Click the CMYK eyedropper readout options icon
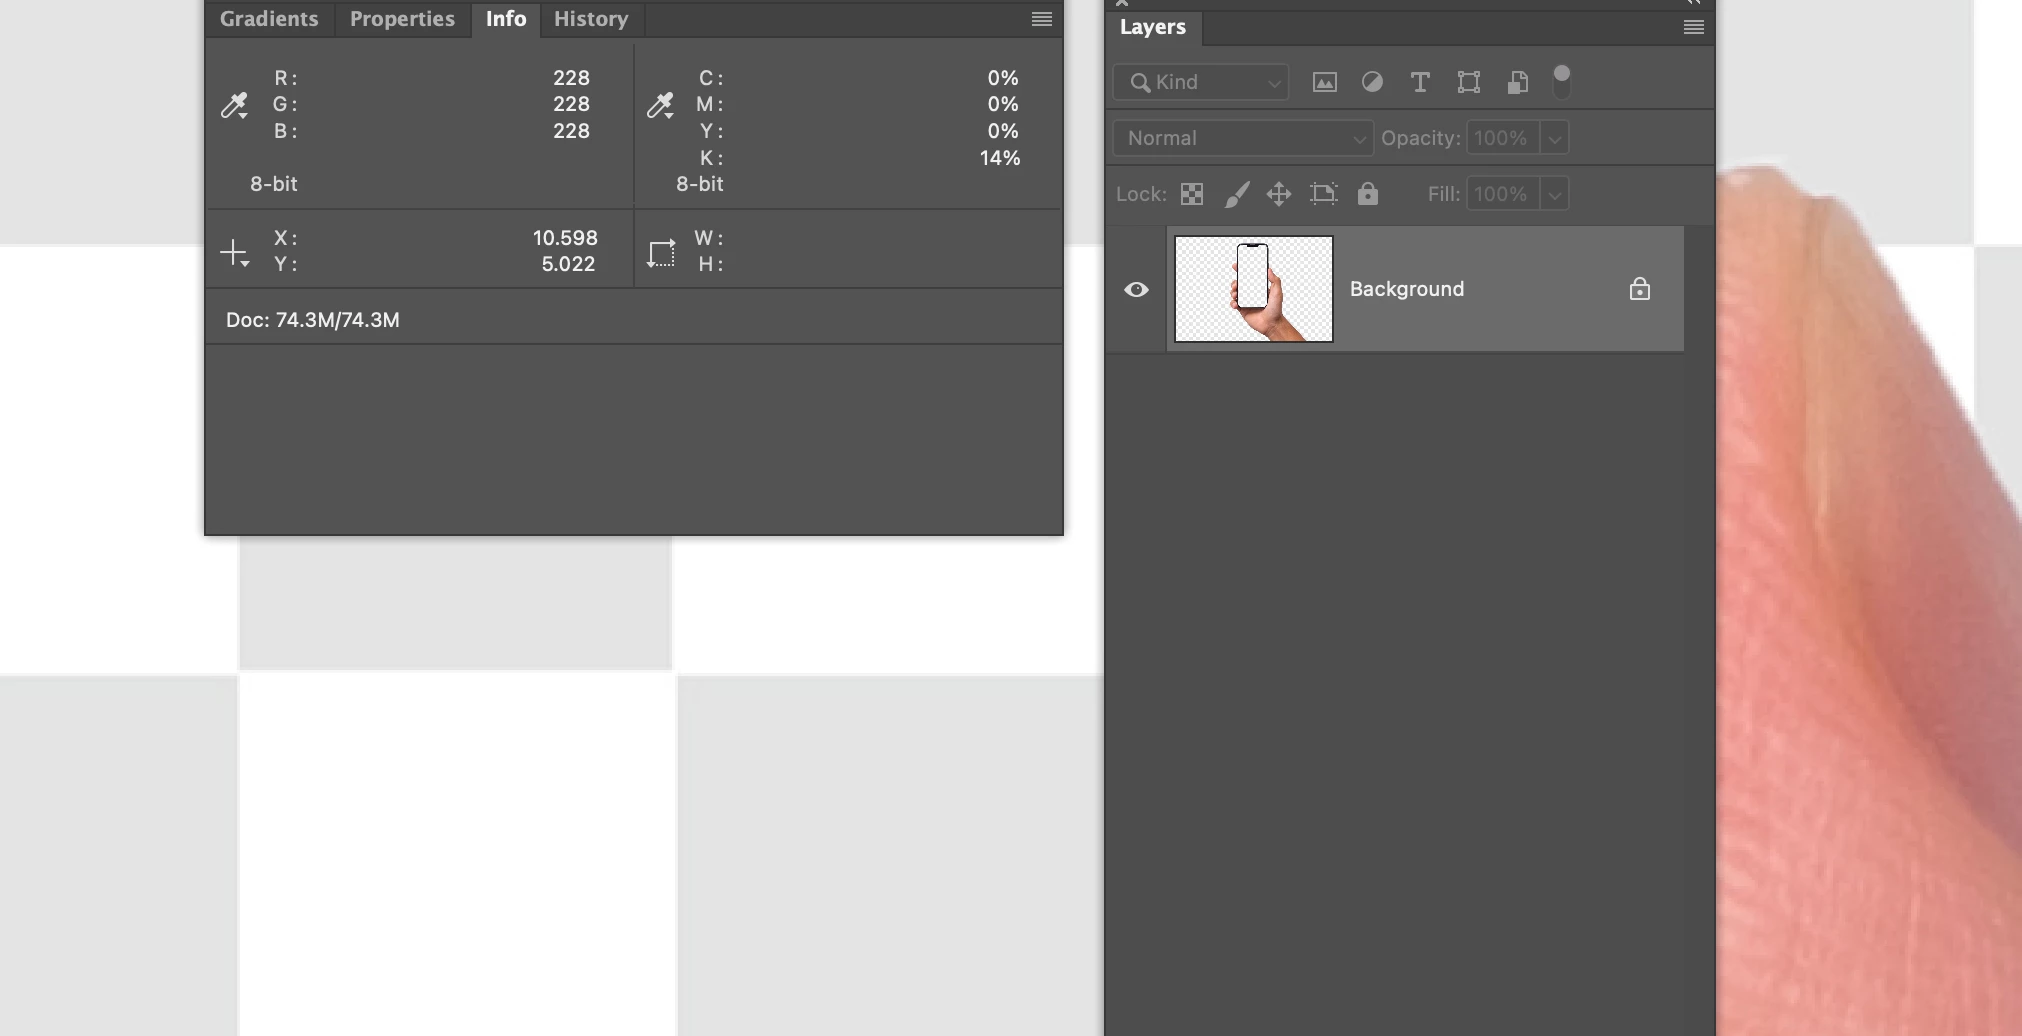This screenshot has width=2022, height=1036. (x=660, y=105)
